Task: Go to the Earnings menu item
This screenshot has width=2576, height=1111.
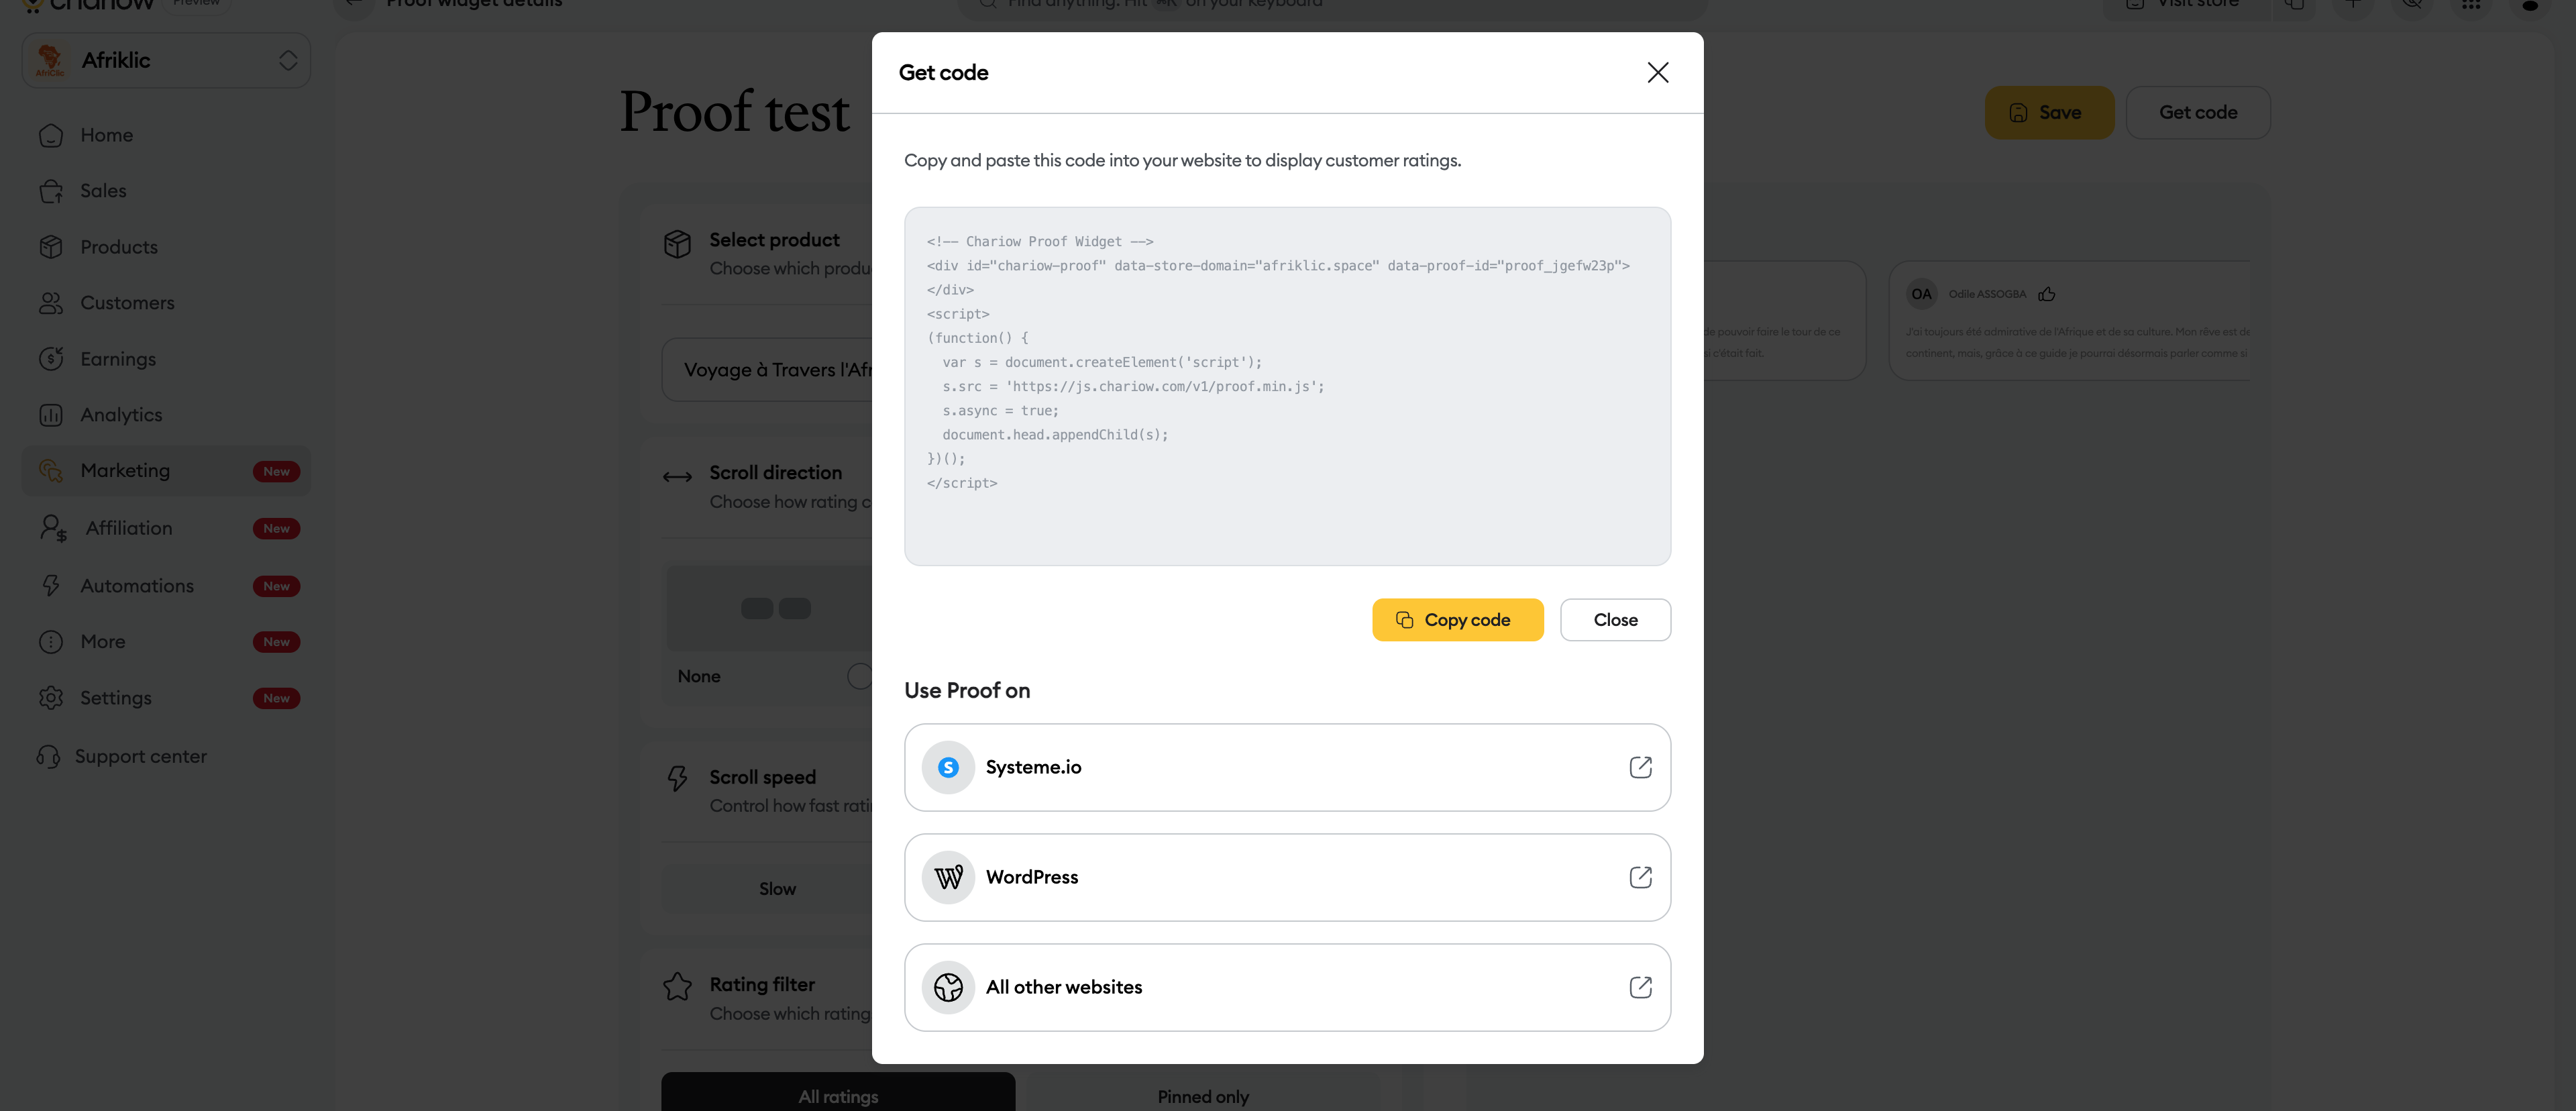Action: 118,359
